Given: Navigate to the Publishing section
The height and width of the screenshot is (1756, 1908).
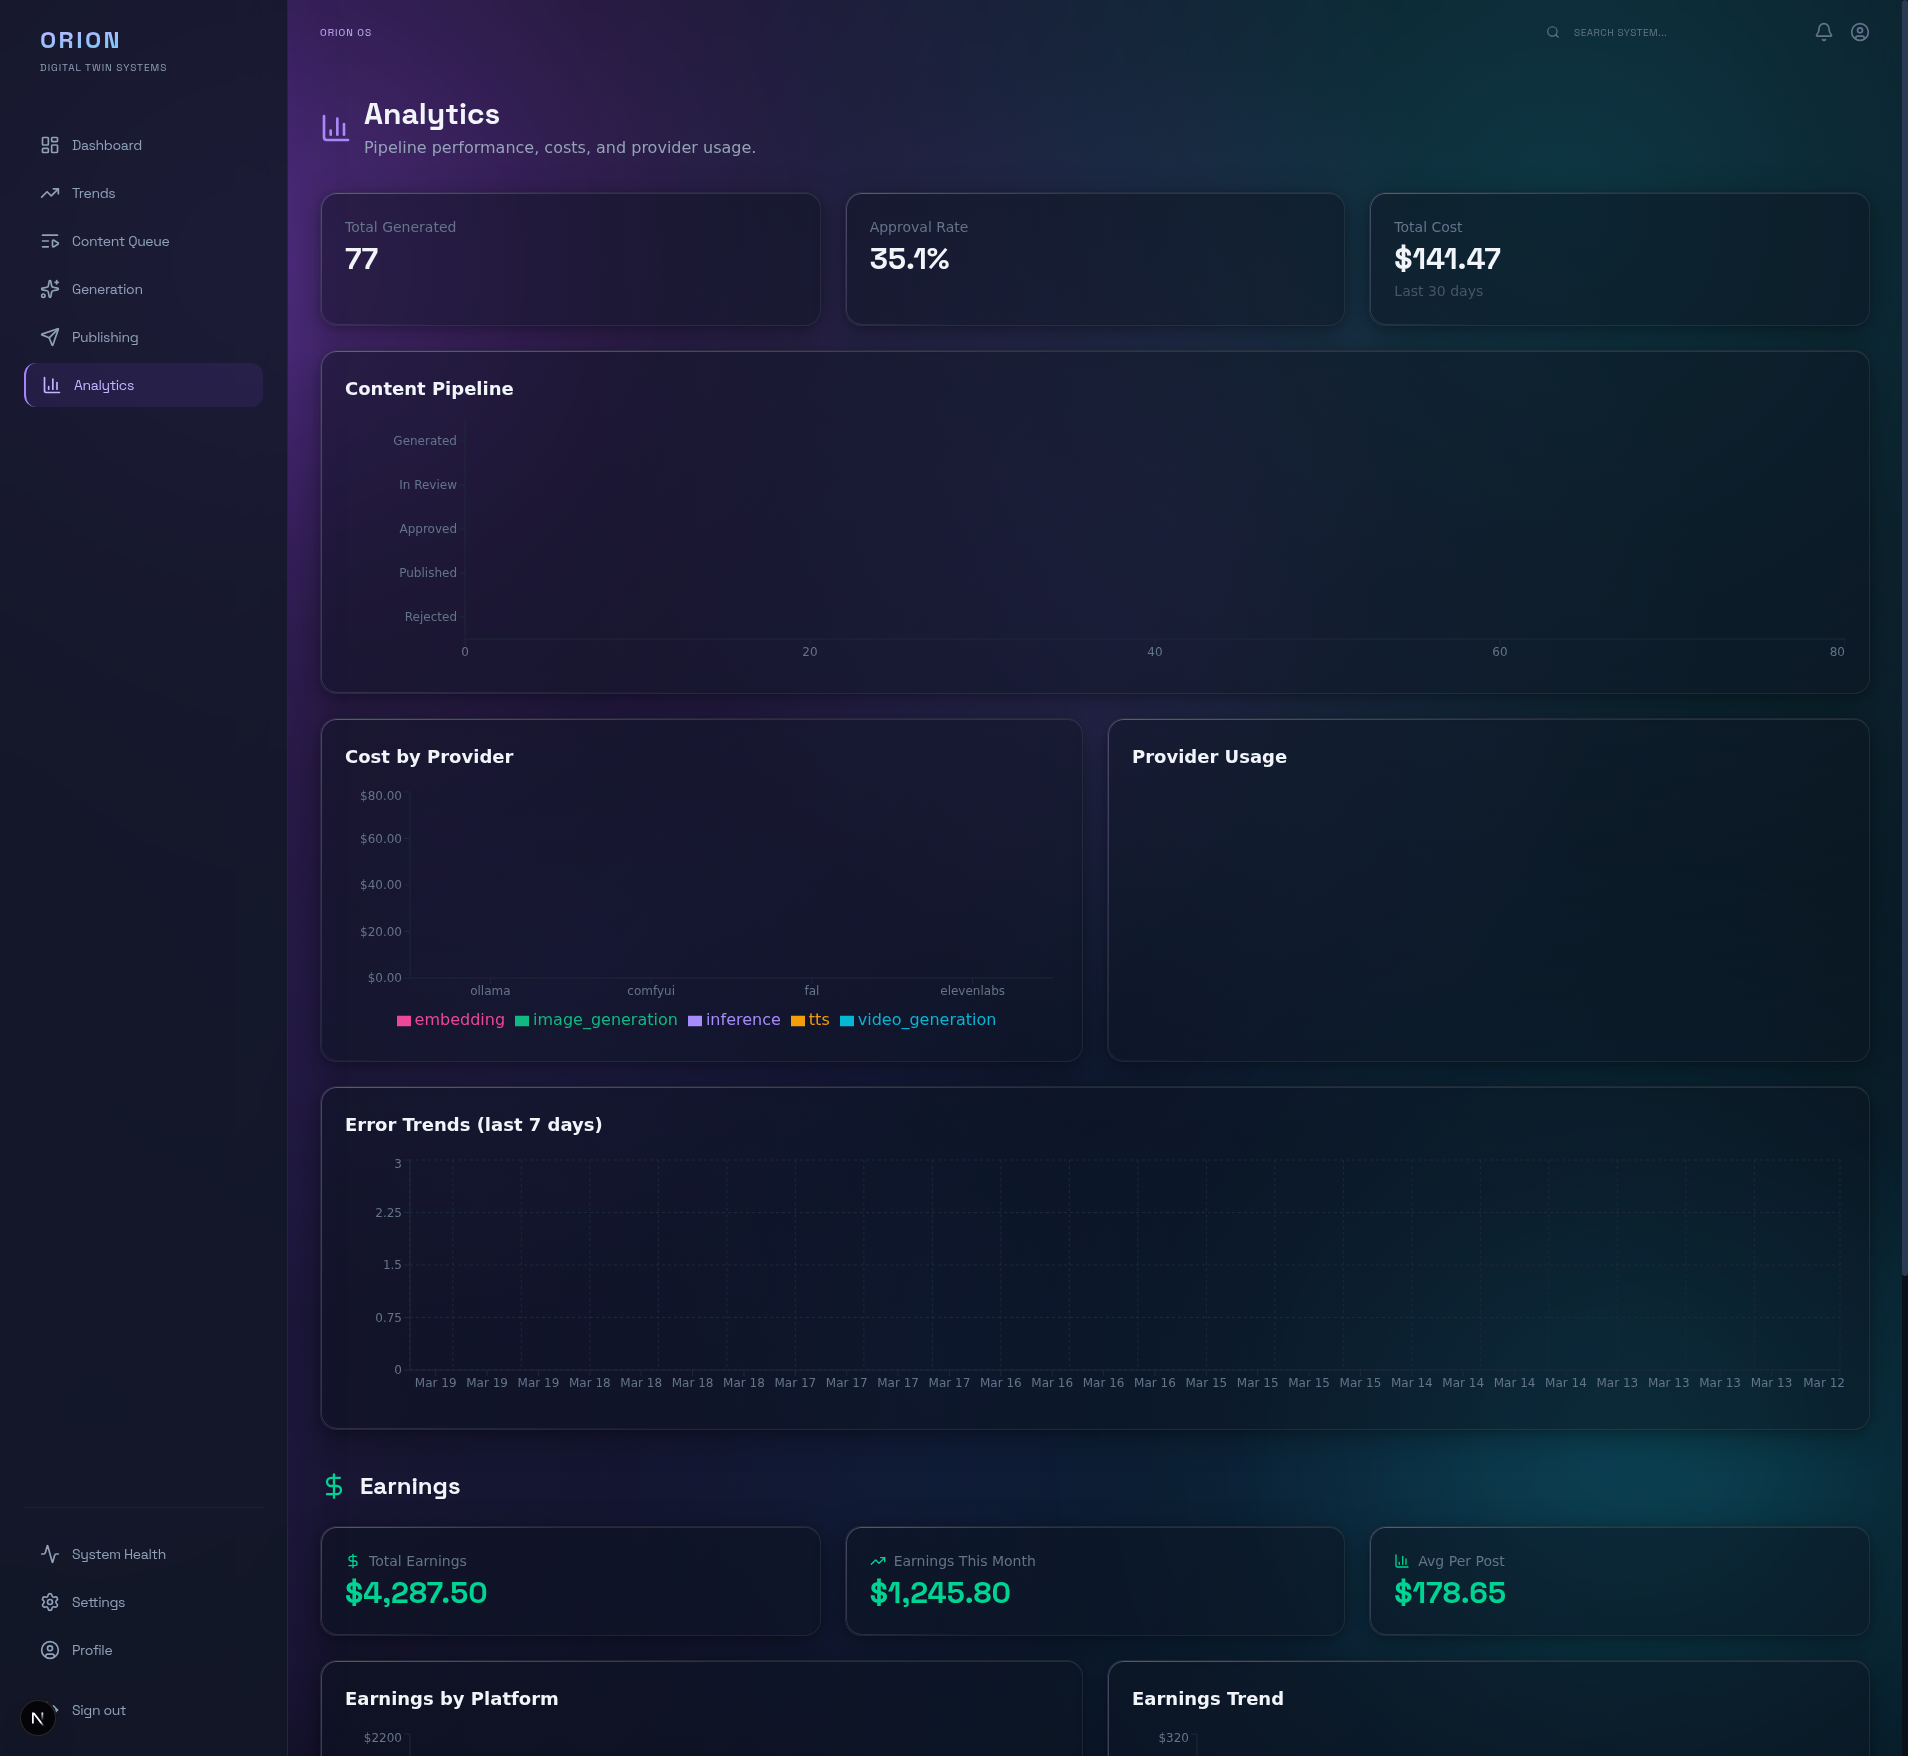Looking at the screenshot, I should (x=104, y=337).
